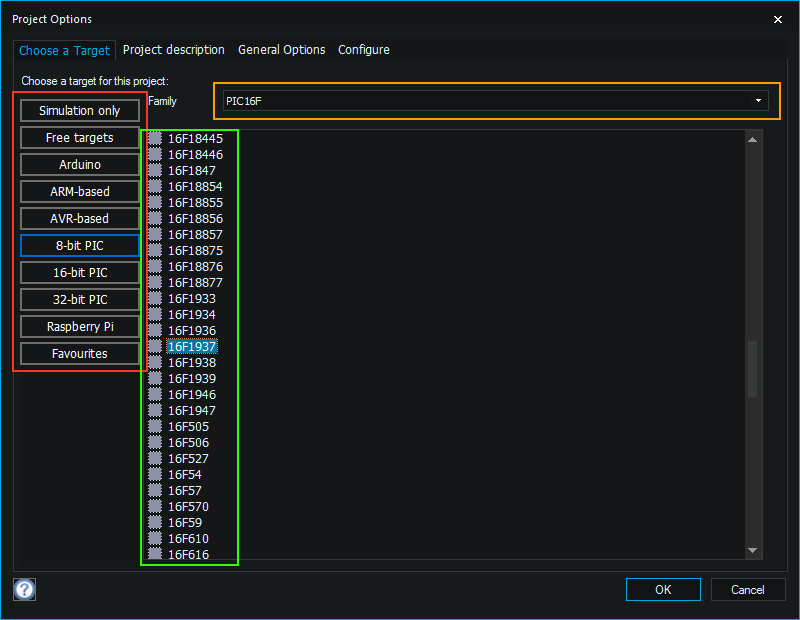The width and height of the screenshot is (800, 620).
Task: Select the 16F616 device name
Action: [188, 554]
